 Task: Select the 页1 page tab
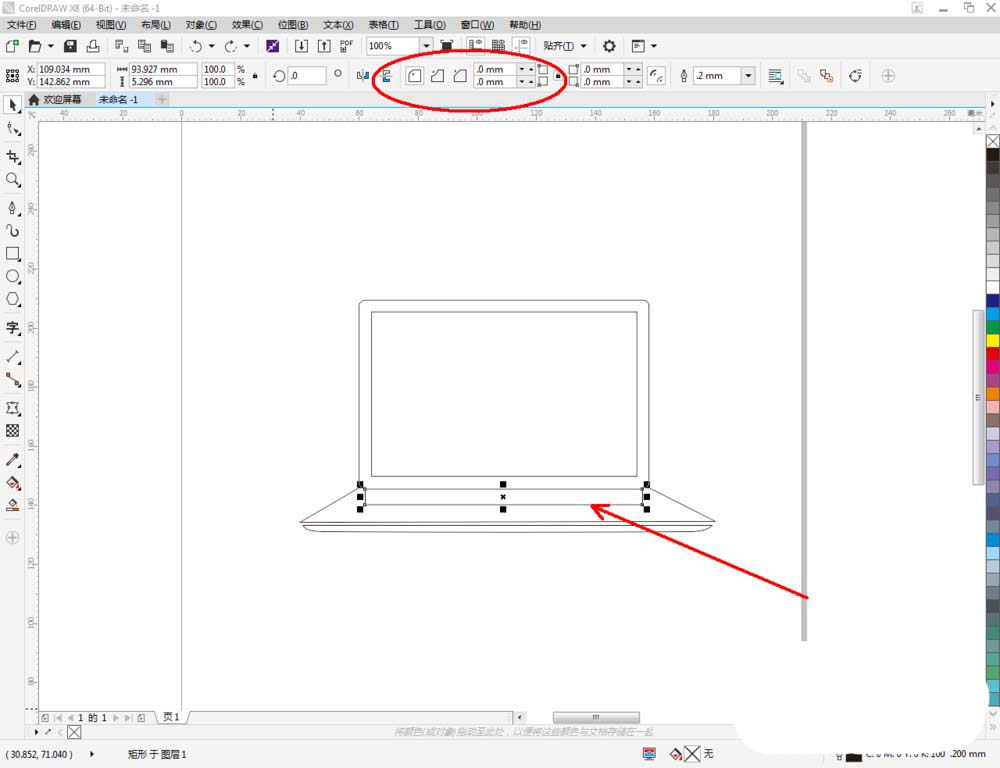[172, 717]
